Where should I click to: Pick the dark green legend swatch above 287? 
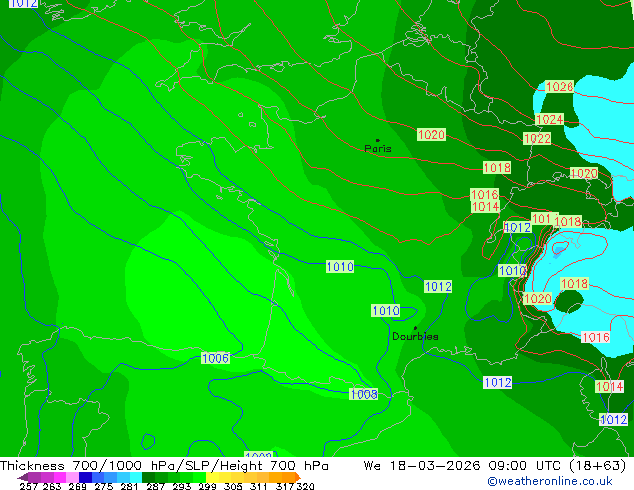tap(148, 477)
